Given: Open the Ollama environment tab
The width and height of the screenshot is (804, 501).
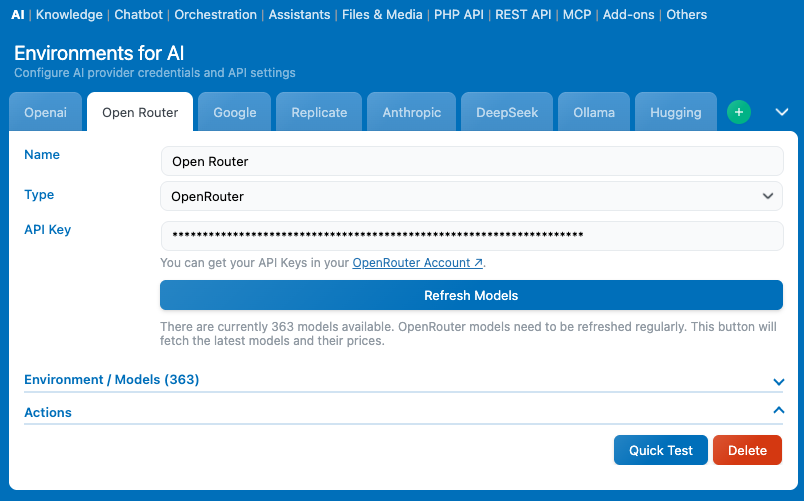Looking at the screenshot, I should [x=594, y=112].
